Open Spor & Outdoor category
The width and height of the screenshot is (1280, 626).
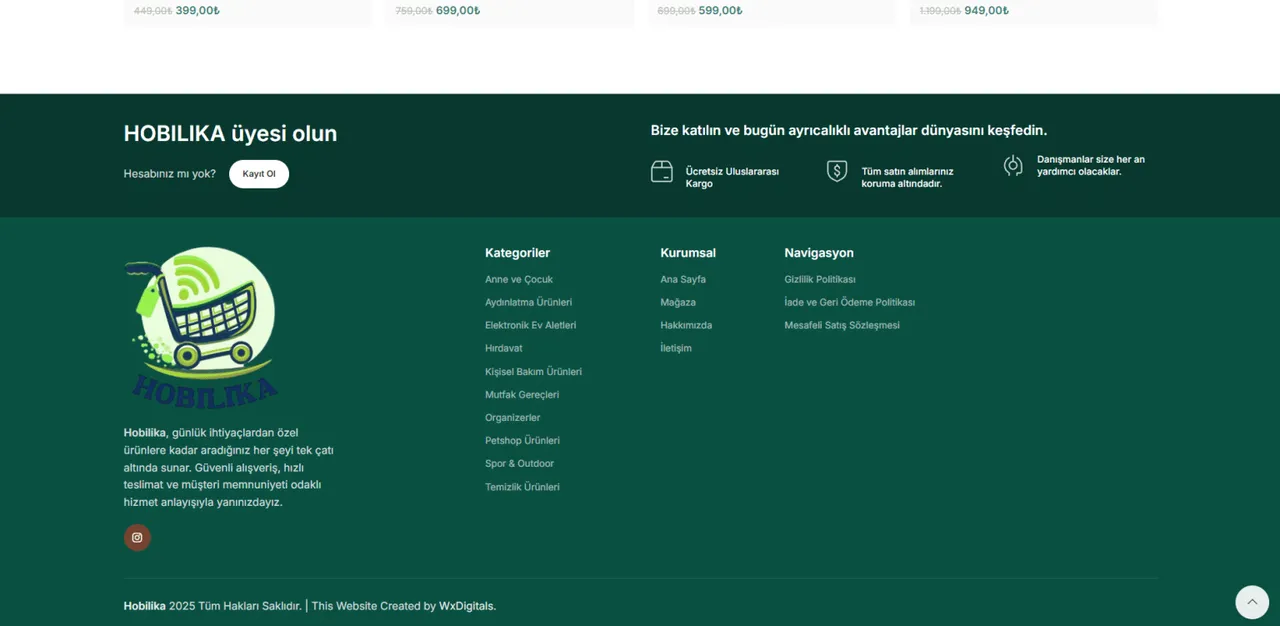[x=519, y=464]
